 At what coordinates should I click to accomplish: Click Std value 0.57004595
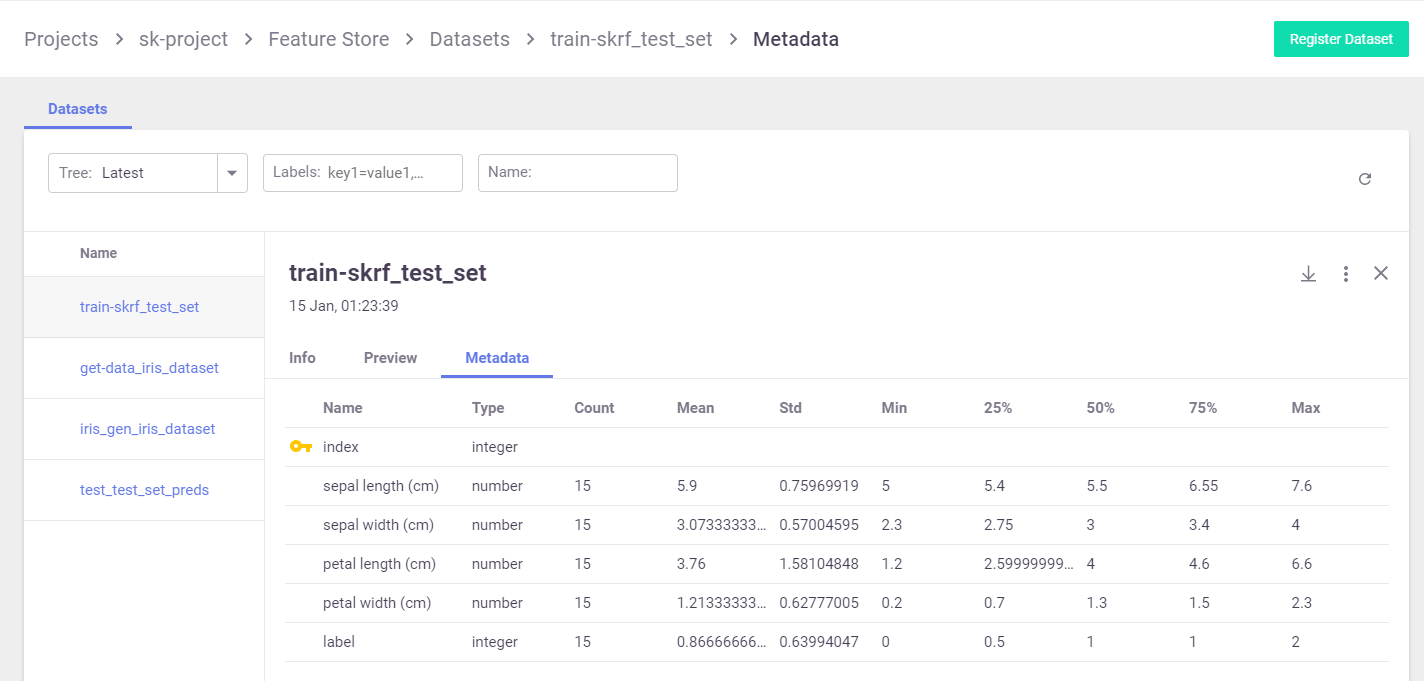pyautogui.click(x=819, y=525)
